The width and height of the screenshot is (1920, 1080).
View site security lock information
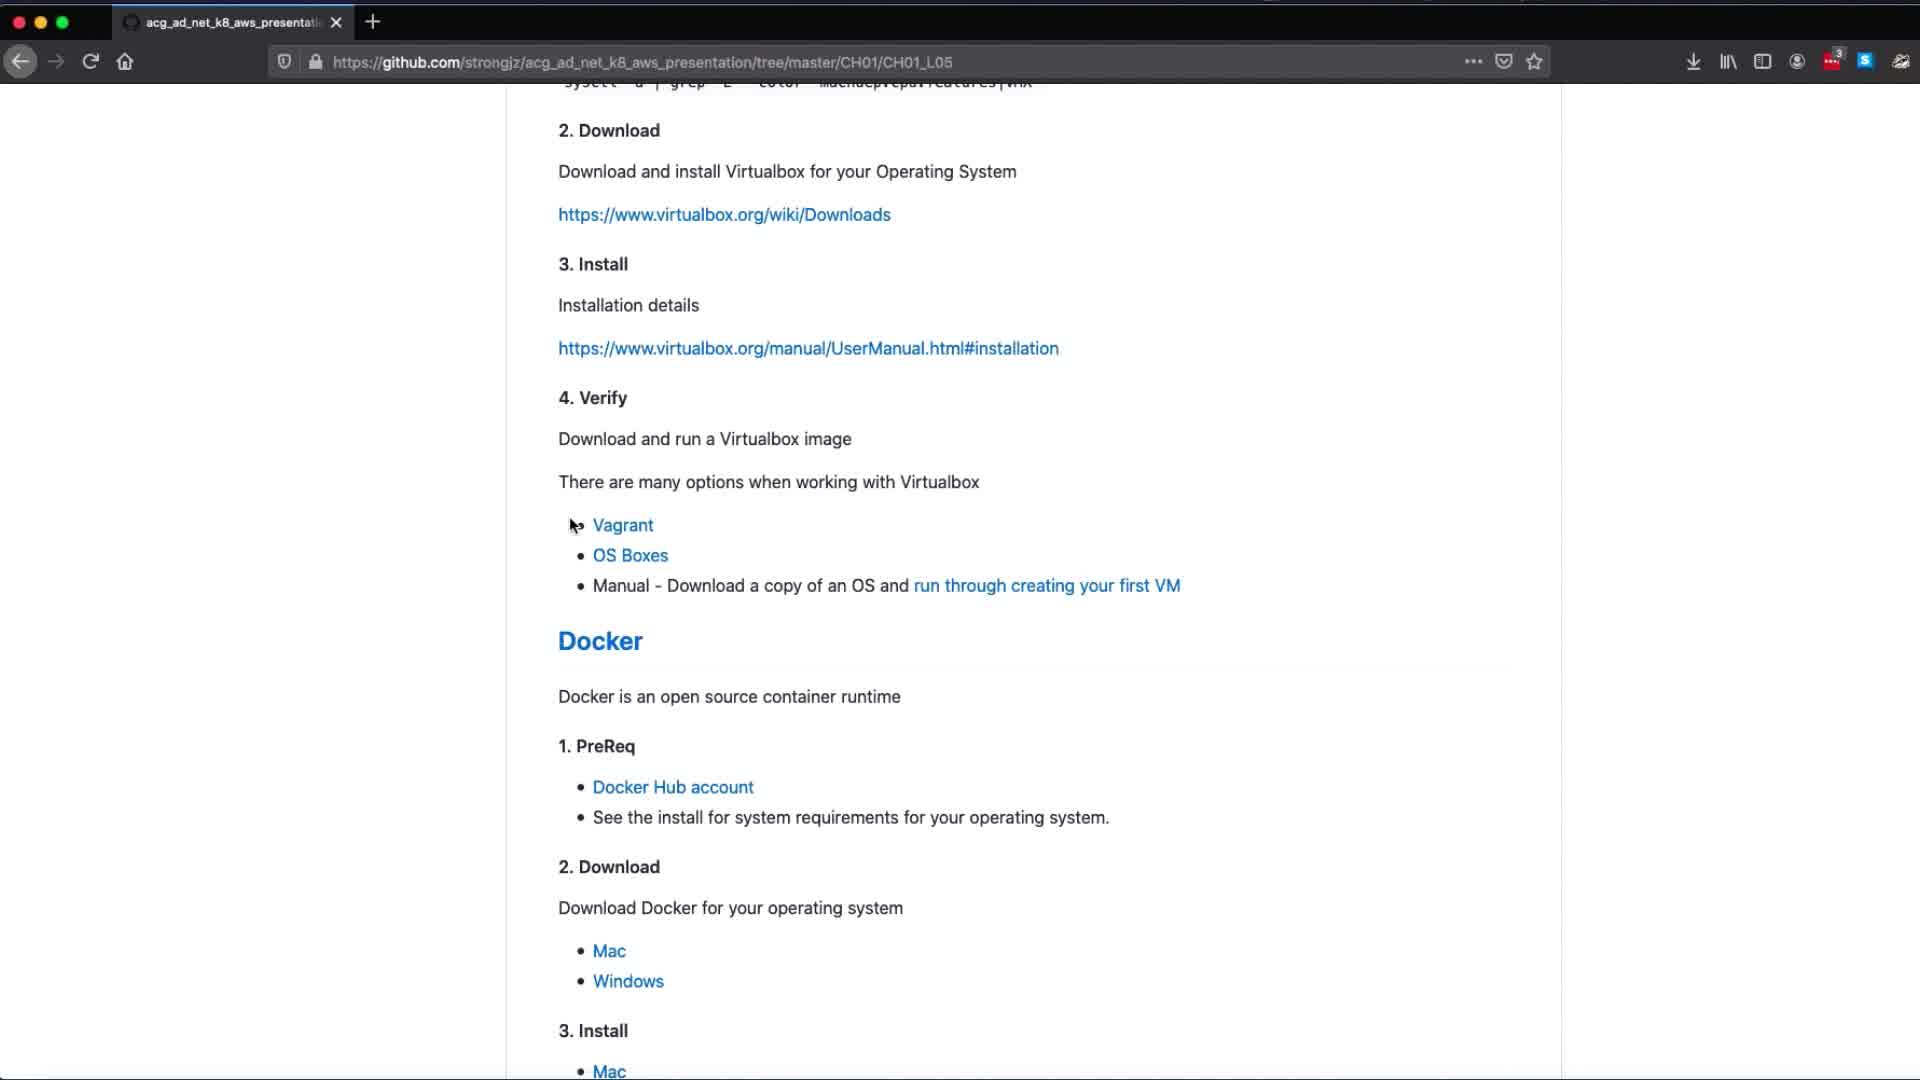(315, 62)
